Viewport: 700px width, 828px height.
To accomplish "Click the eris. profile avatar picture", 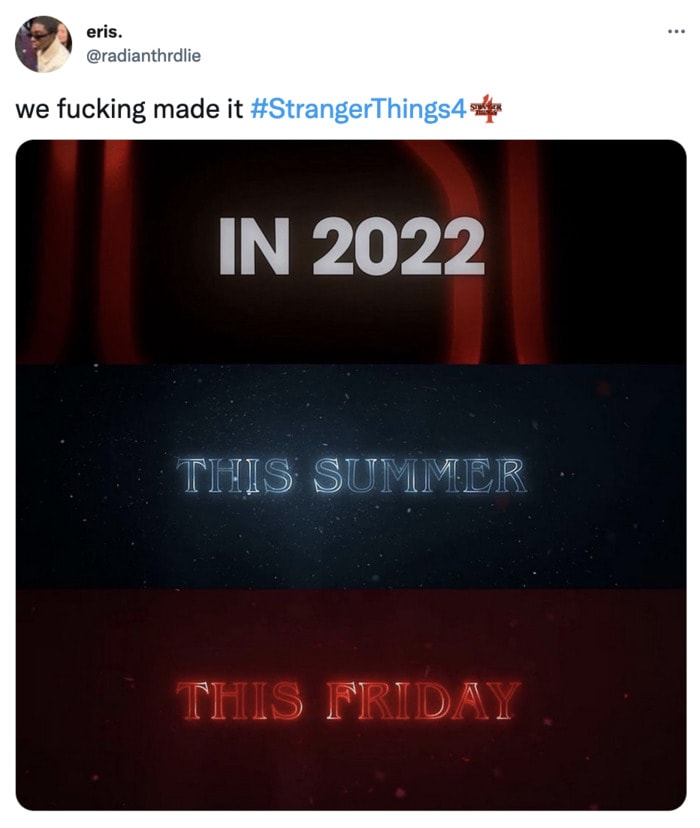I will pyautogui.click(x=44, y=44).
